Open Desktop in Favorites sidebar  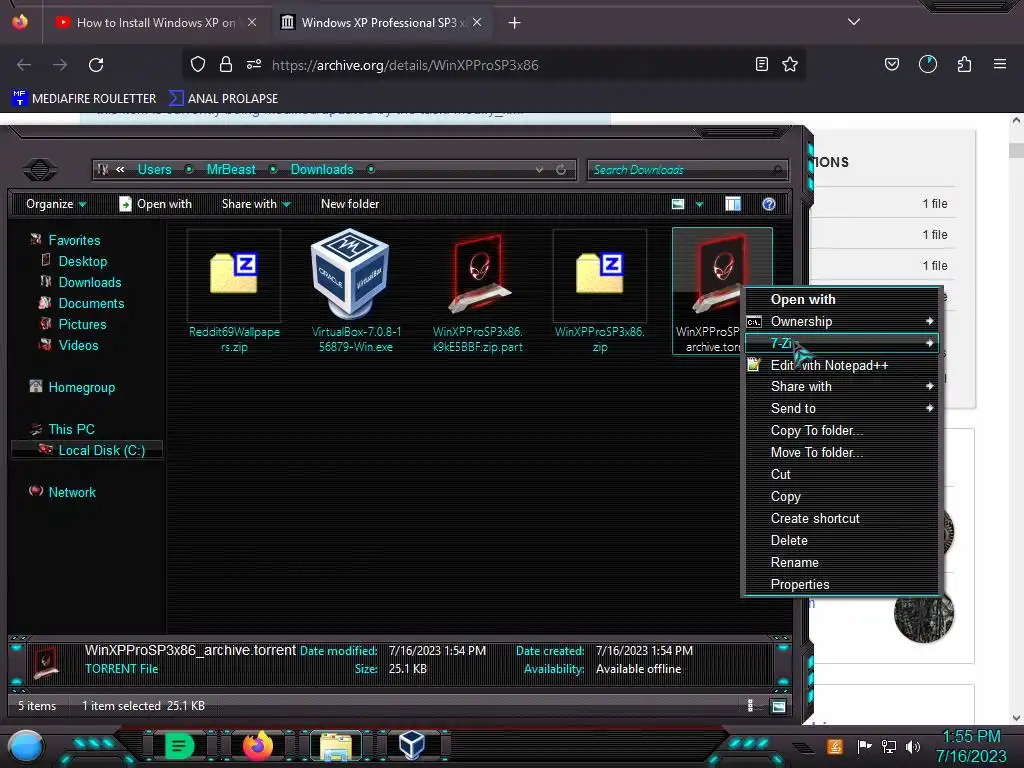coord(83,261)
